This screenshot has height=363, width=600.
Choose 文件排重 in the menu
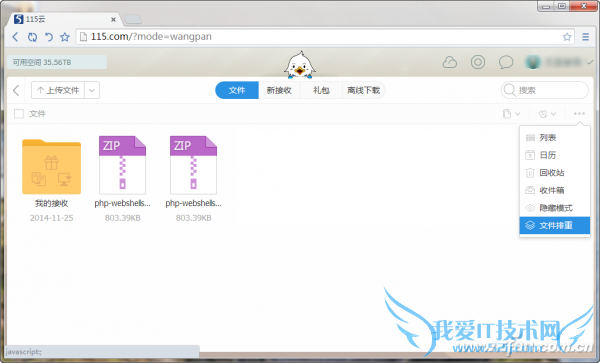coord(554,225)
